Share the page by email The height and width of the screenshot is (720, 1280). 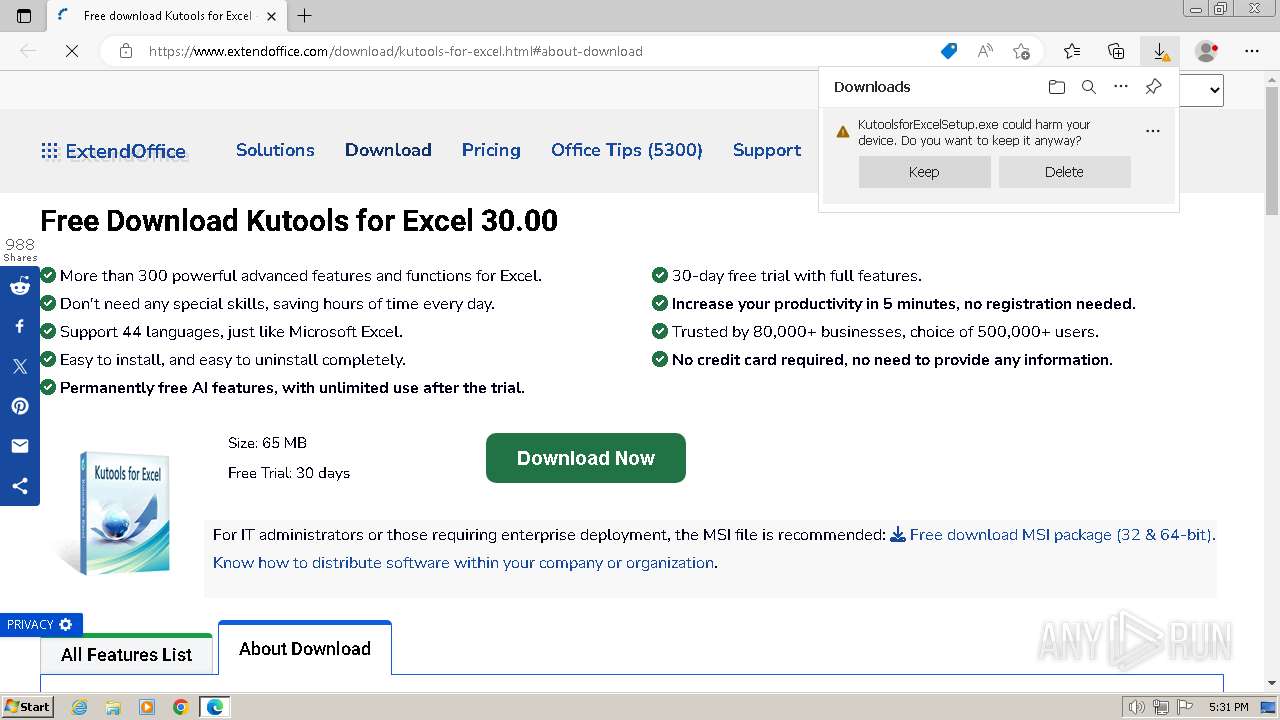pos(20,446)
